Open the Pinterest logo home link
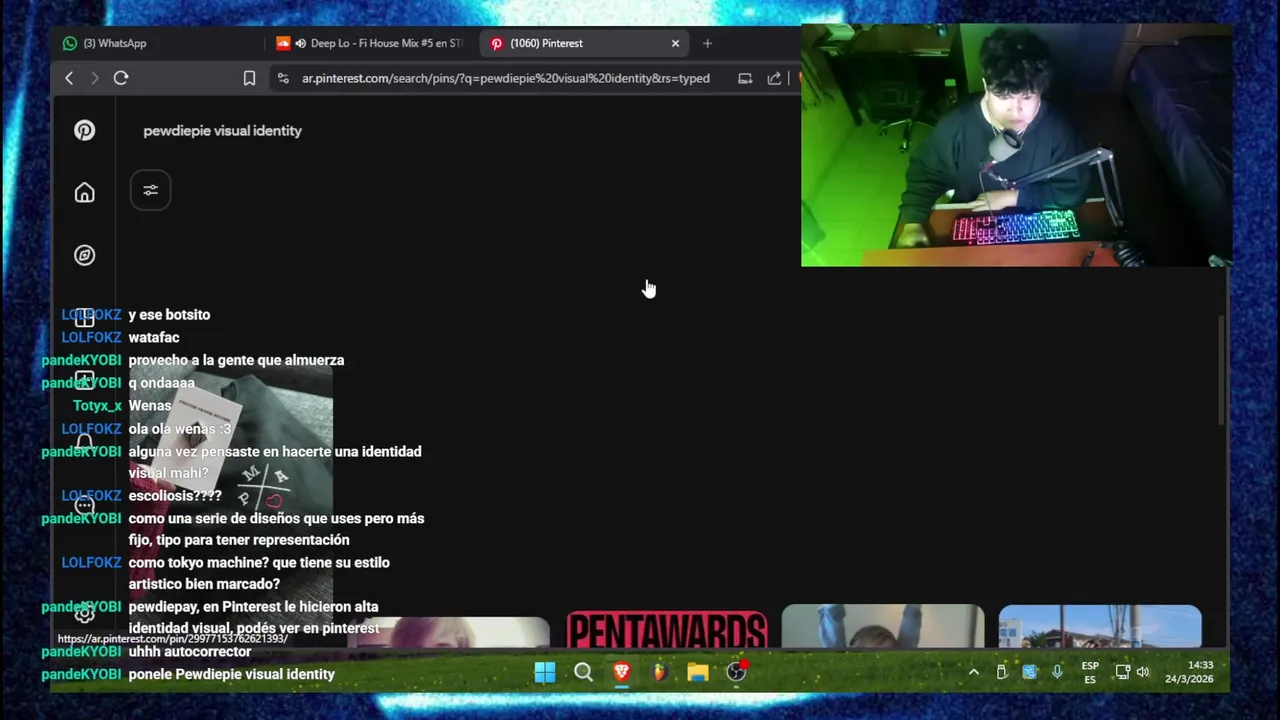The image size is (1280, 720). pos(84,130)
